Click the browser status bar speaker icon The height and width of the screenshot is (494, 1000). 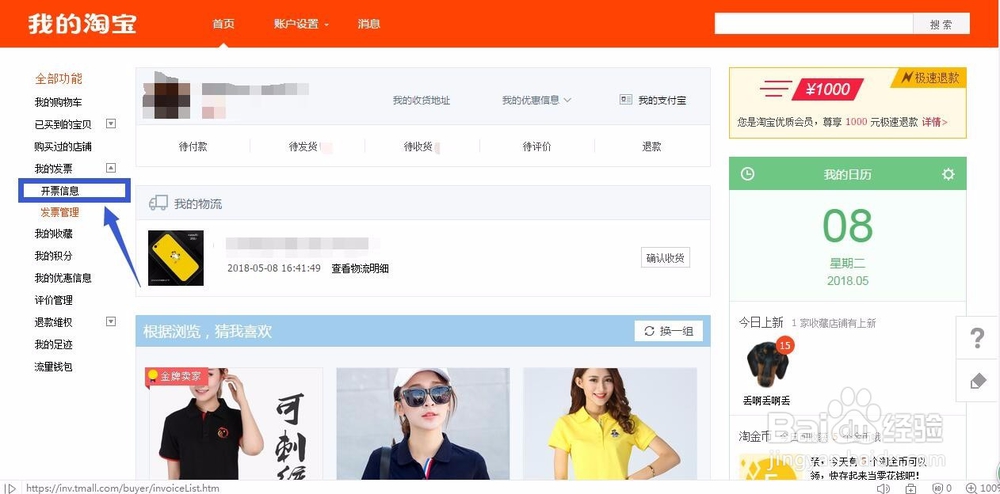point(883,488)
